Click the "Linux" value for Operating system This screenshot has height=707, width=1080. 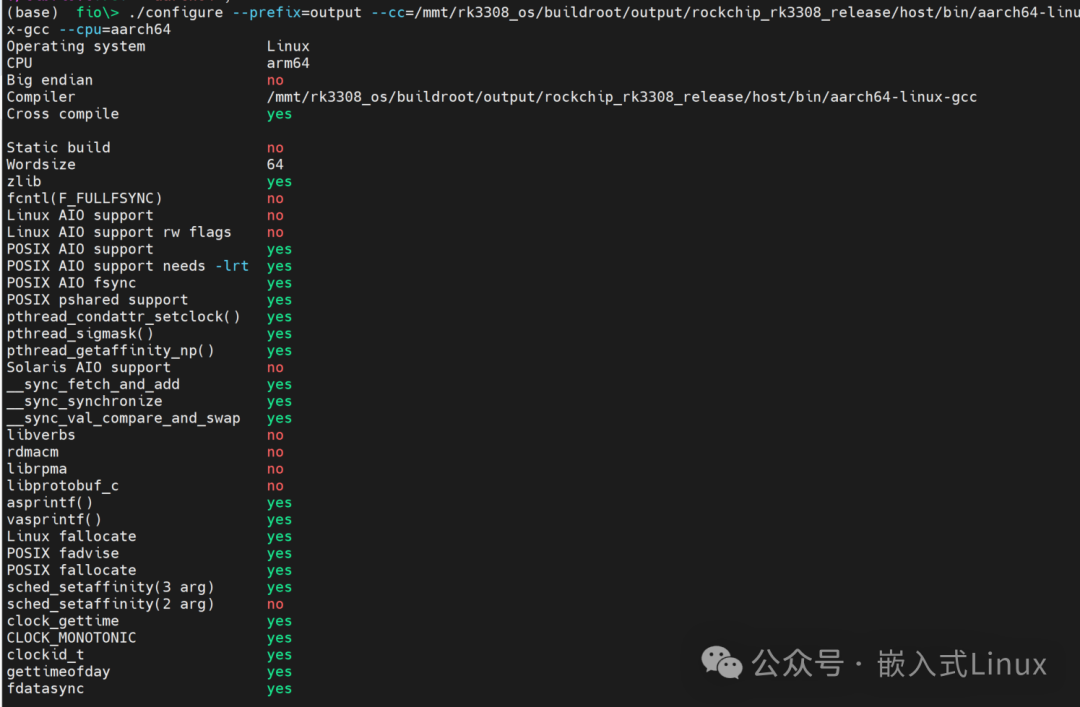288,46
